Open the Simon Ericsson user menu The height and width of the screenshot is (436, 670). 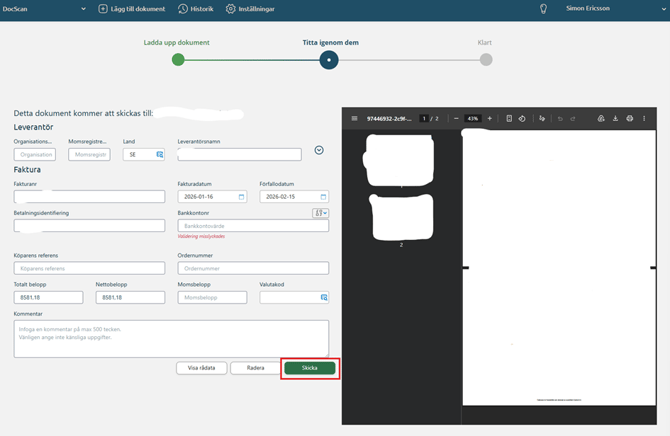coord(663,9)
